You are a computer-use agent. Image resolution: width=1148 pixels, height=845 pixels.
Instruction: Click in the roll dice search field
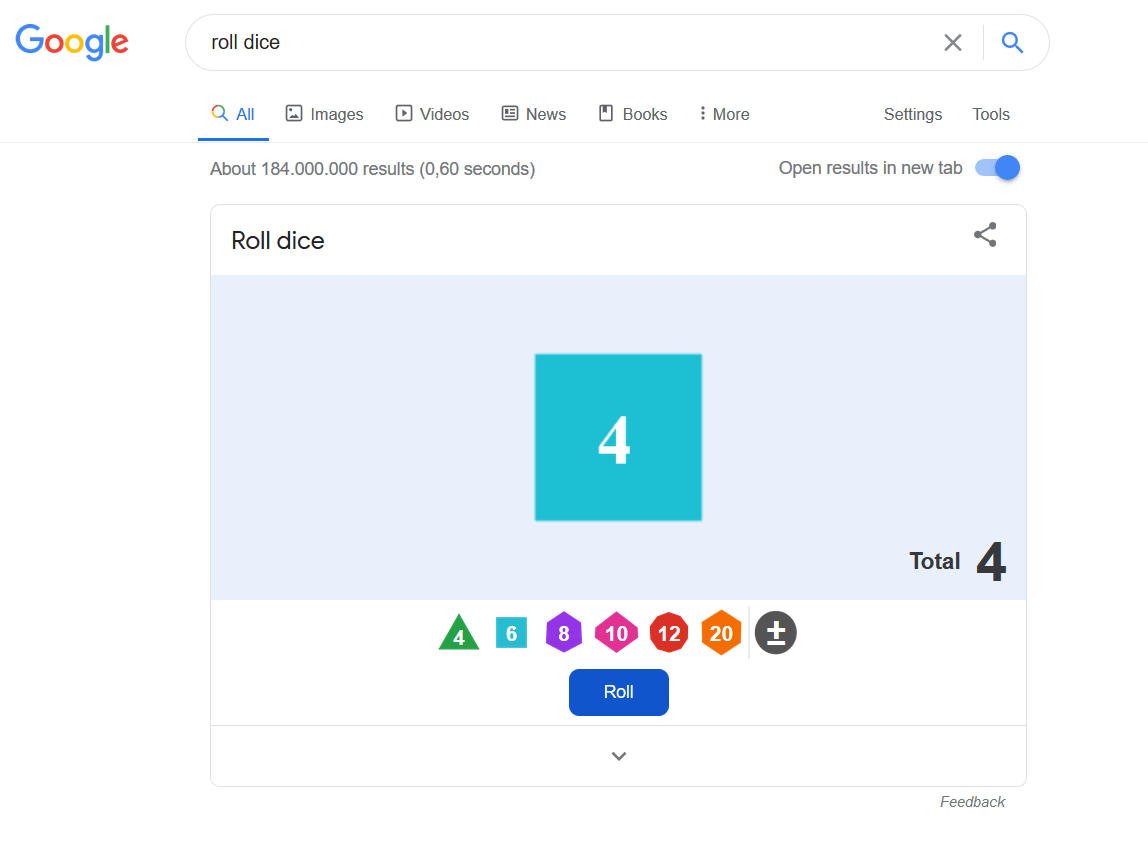[x=560, y=42]
